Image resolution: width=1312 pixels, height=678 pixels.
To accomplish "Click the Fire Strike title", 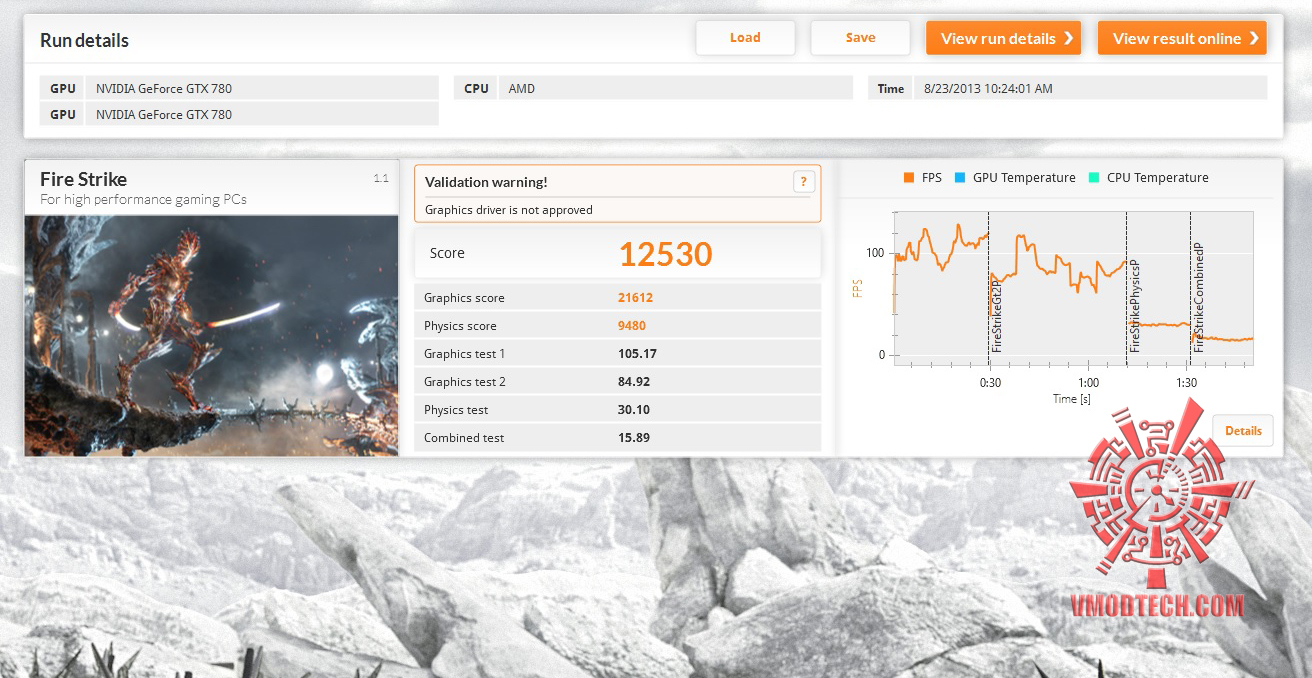I will [x=83, y=179].
